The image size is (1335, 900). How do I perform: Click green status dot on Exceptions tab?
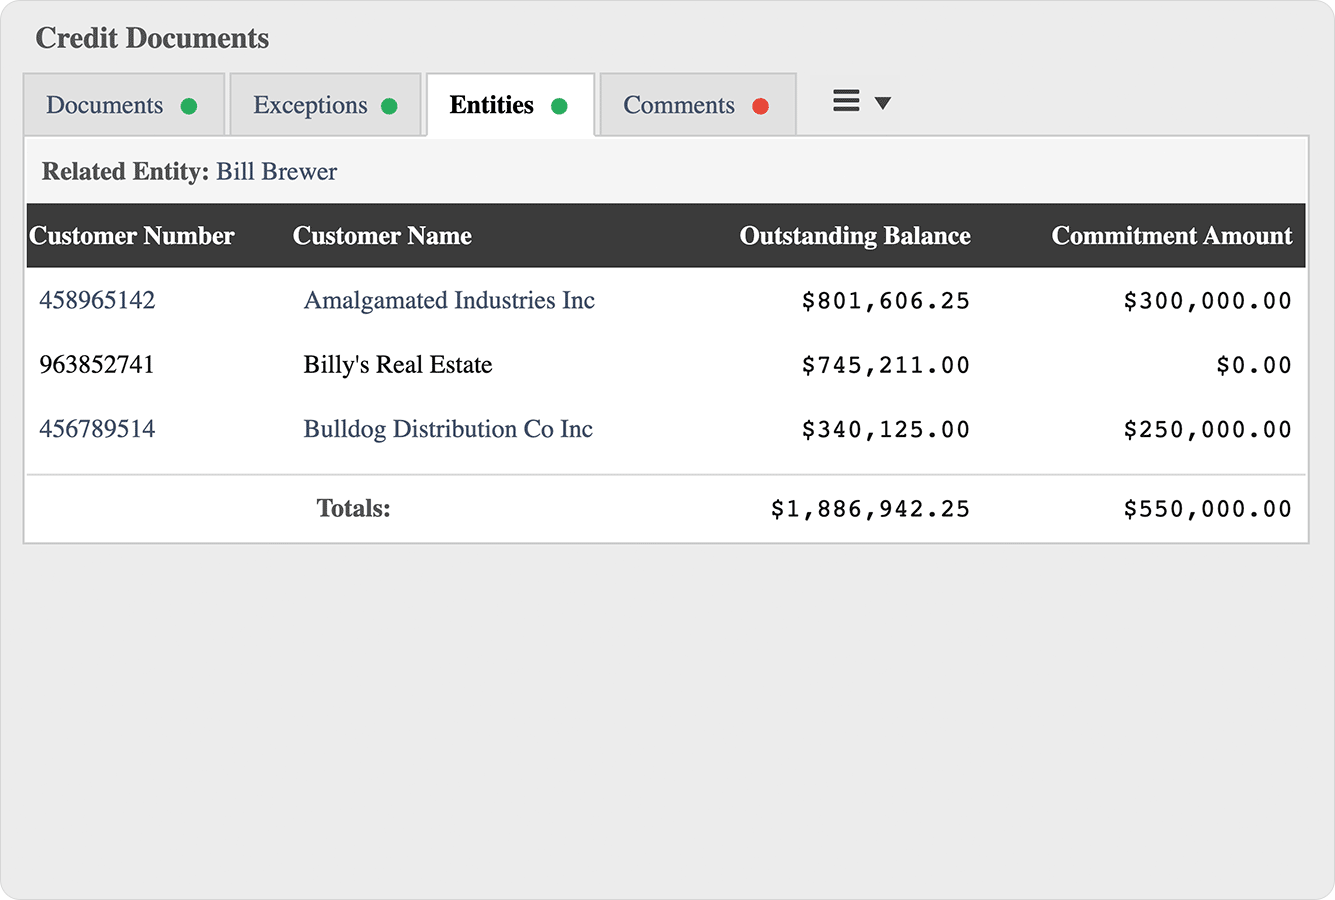pos(390,106)
